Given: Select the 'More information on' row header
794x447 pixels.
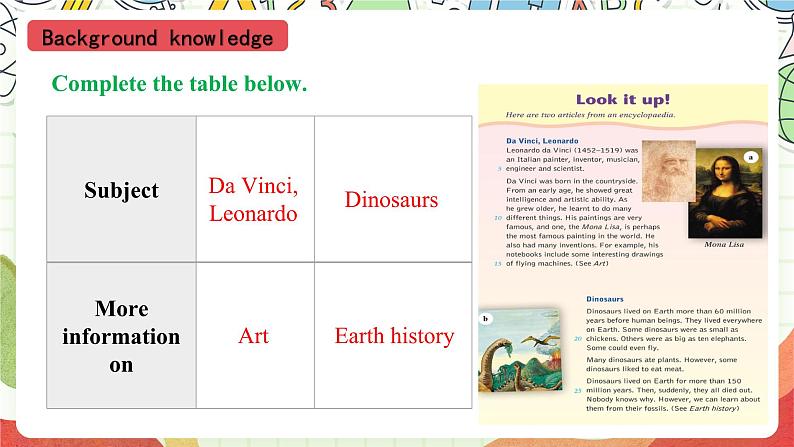Looking at the screenshot, I should [x=121, y=336].
